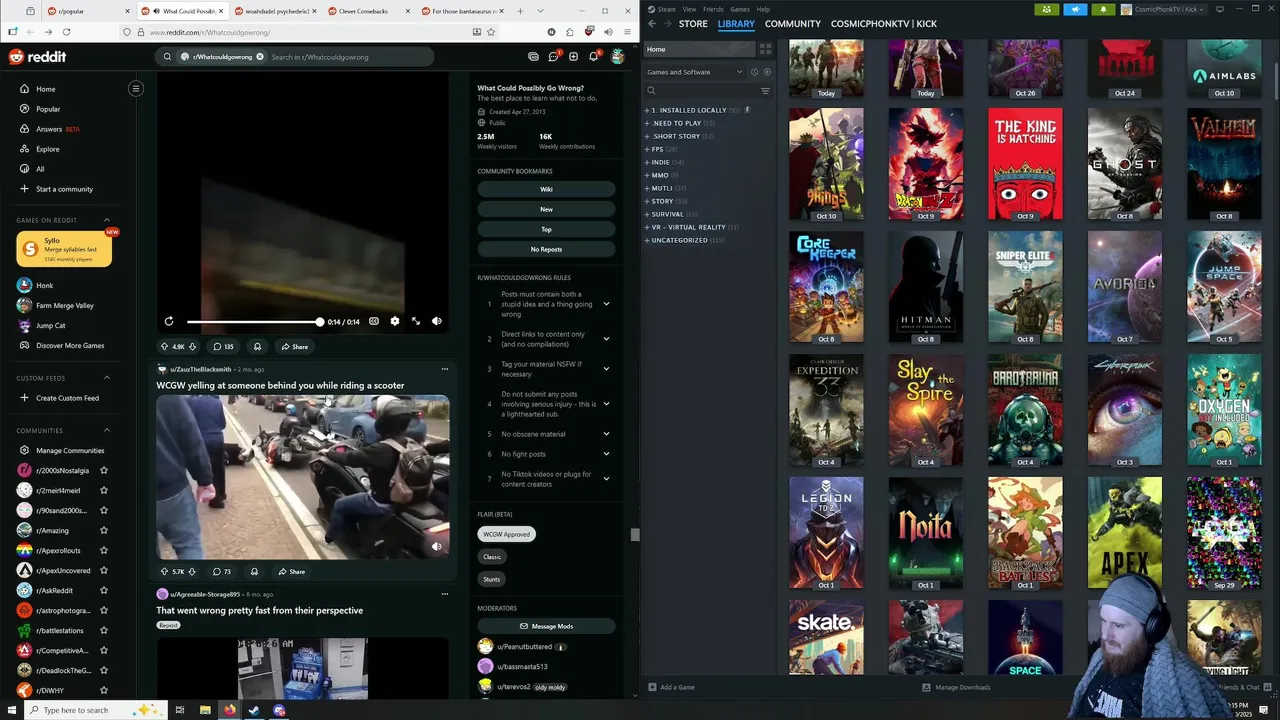Replay the finished video in the Reddit player
Viewport: 1280px width, 720px height.
coord(169,321)
